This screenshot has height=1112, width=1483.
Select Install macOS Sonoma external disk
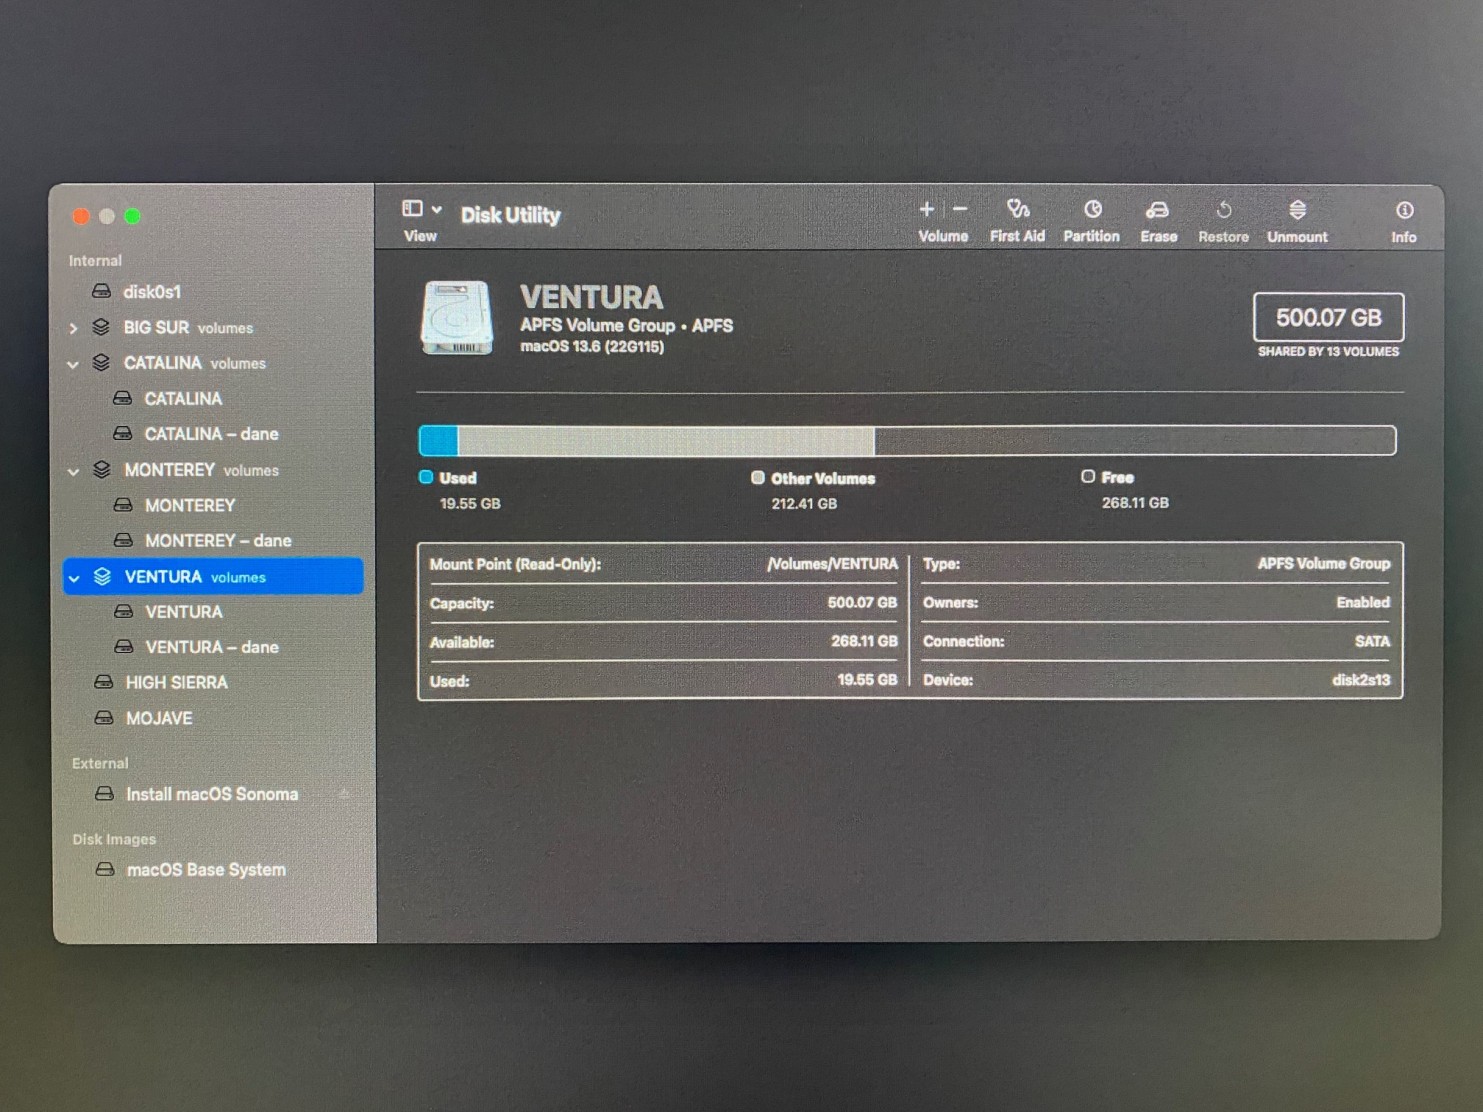213,794
